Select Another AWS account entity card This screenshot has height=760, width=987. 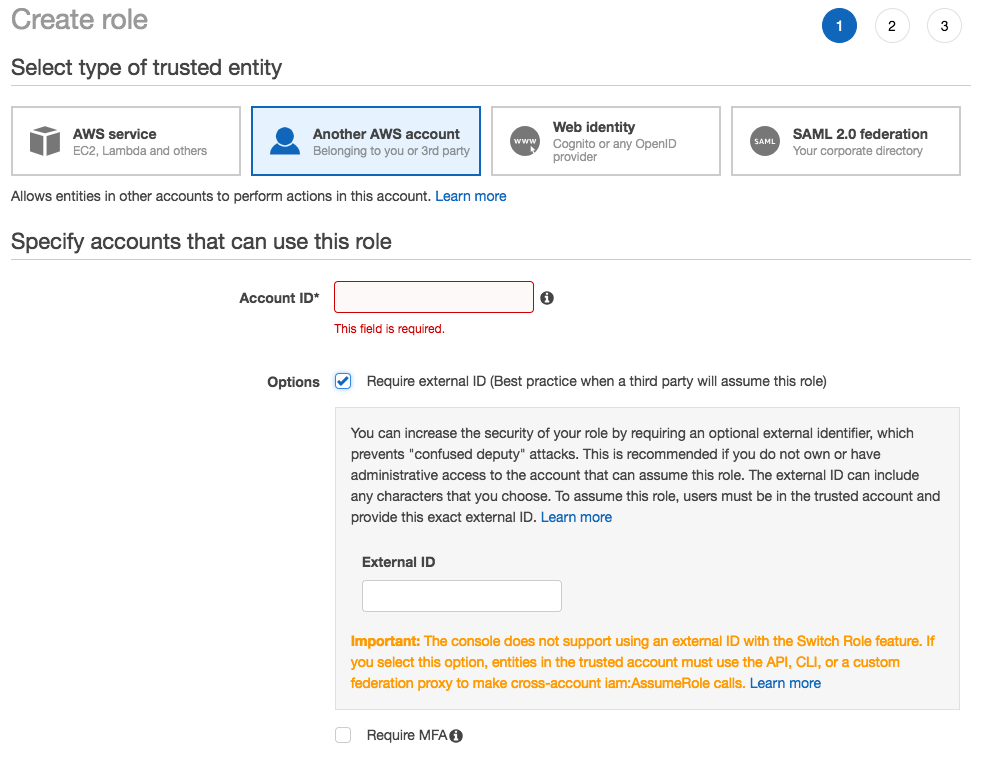point(366,141)
